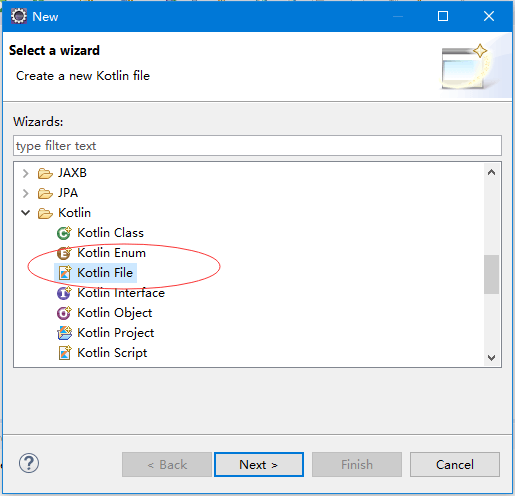Viewport: 515px width, 496px height.
Task: Pick the Kotlin Object icon
Action: (64, 313)
